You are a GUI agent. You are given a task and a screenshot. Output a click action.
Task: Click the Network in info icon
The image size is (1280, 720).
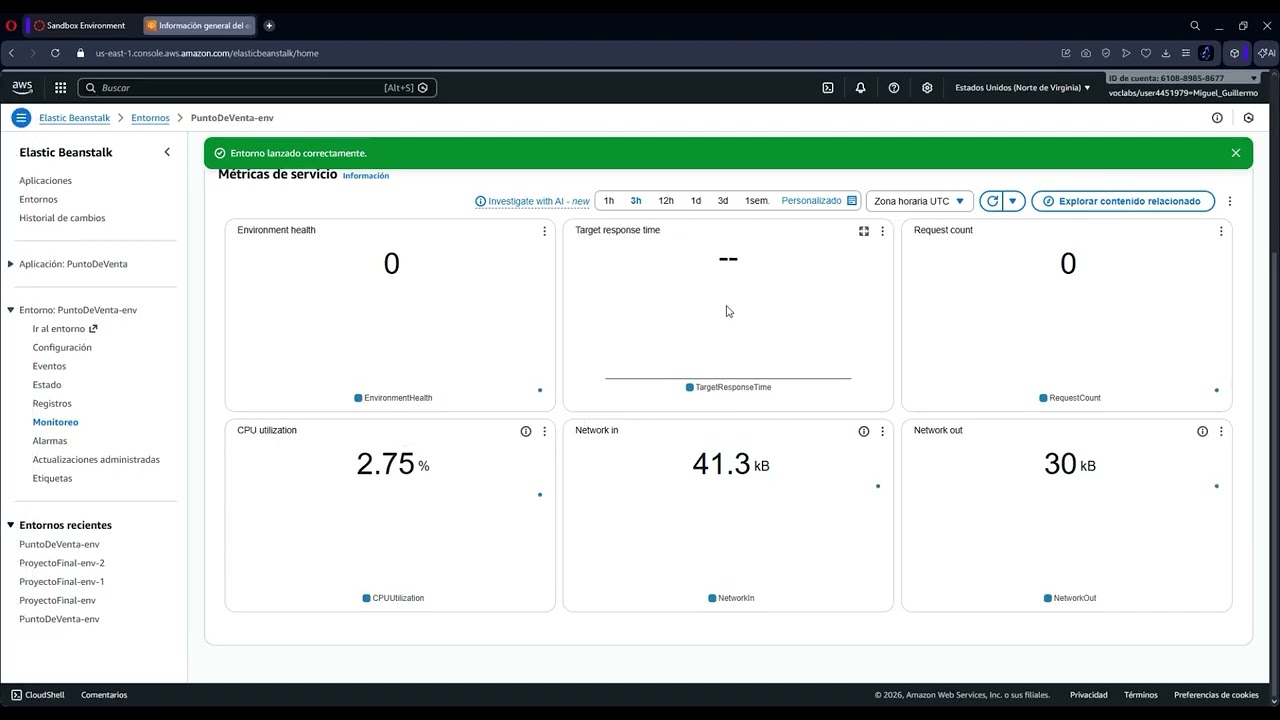coord(864,431)
